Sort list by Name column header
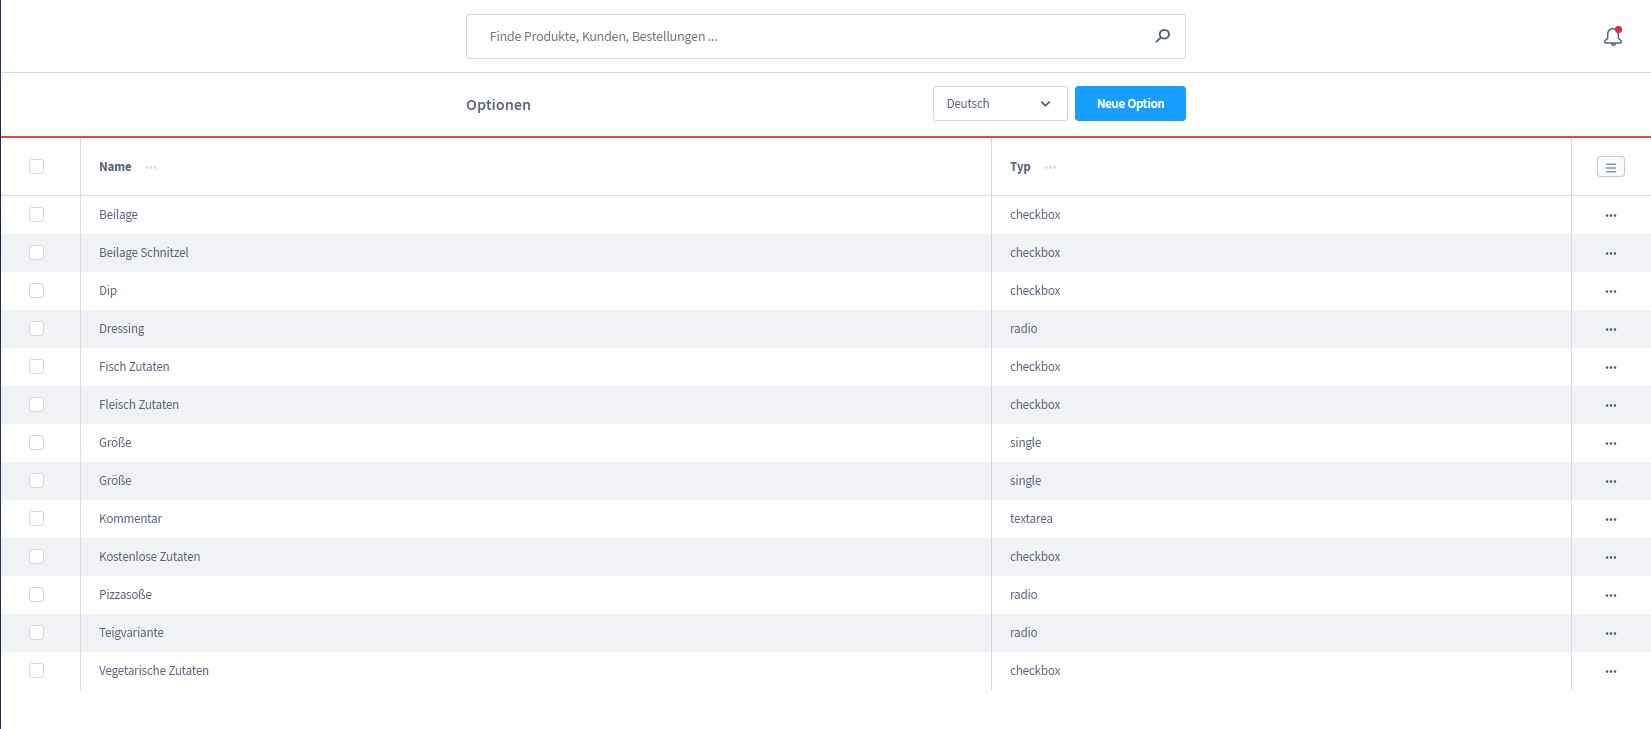The image size is (1651, 729). click(115, 167)
